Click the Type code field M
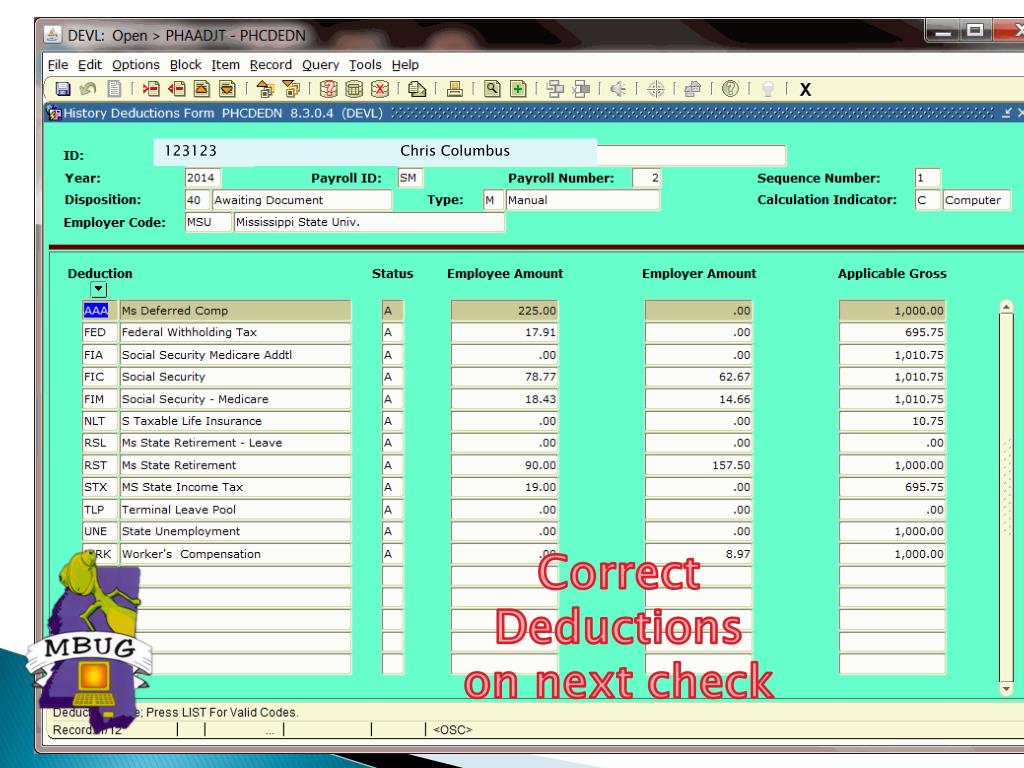 pos(492,200)
